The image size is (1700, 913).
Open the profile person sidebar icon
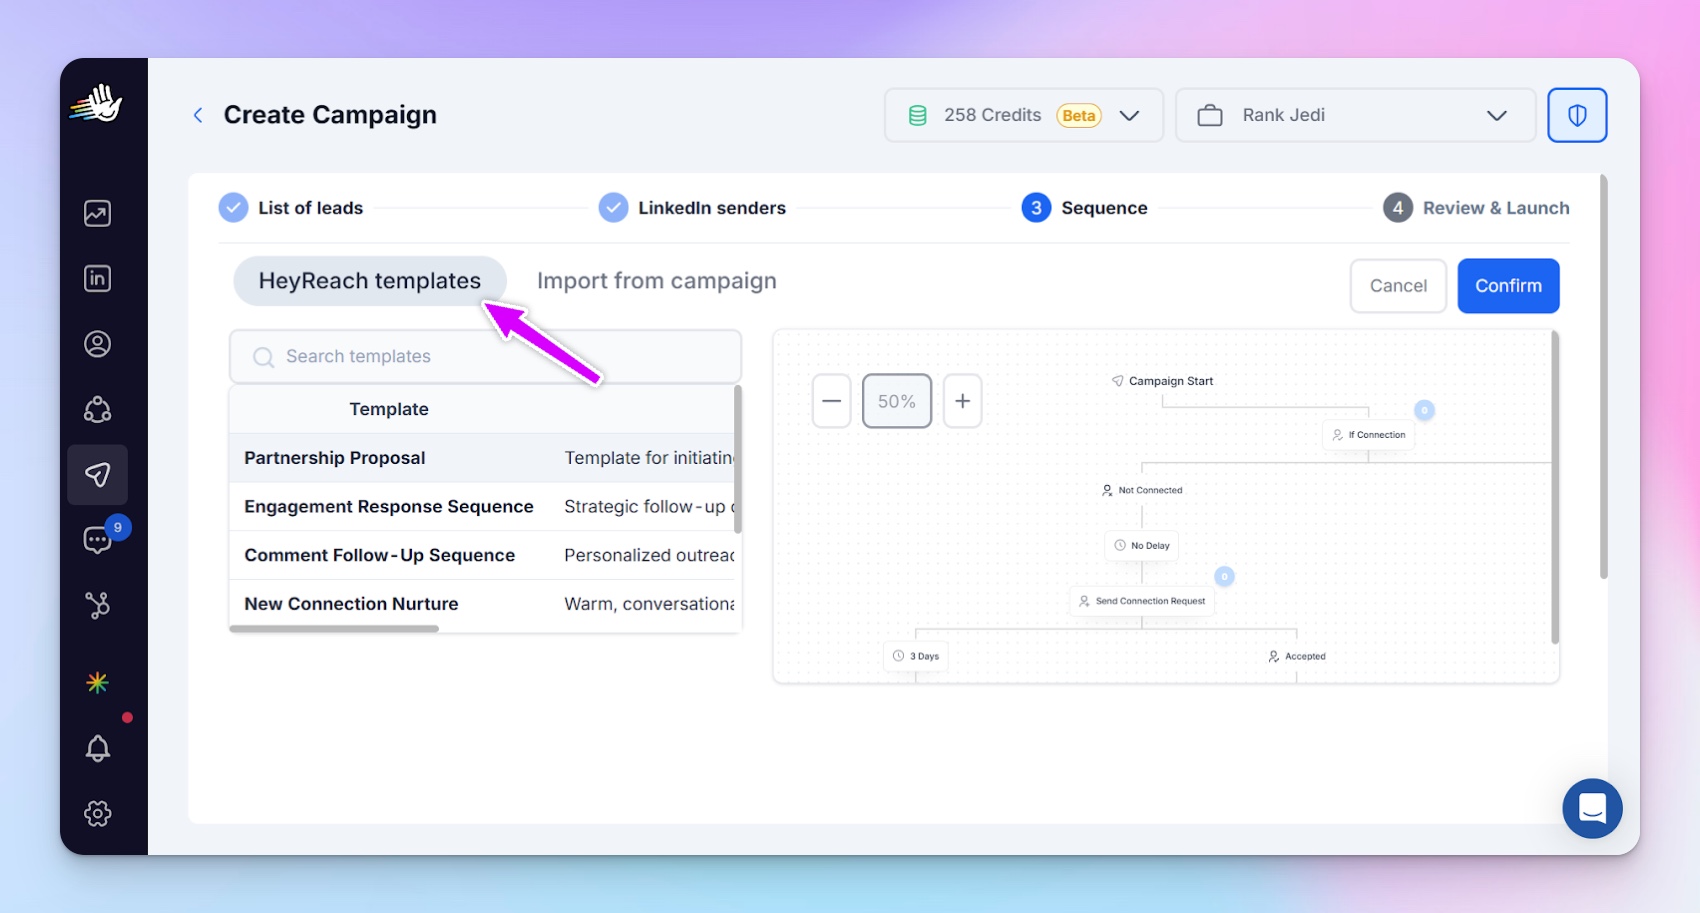click(97, 344)
